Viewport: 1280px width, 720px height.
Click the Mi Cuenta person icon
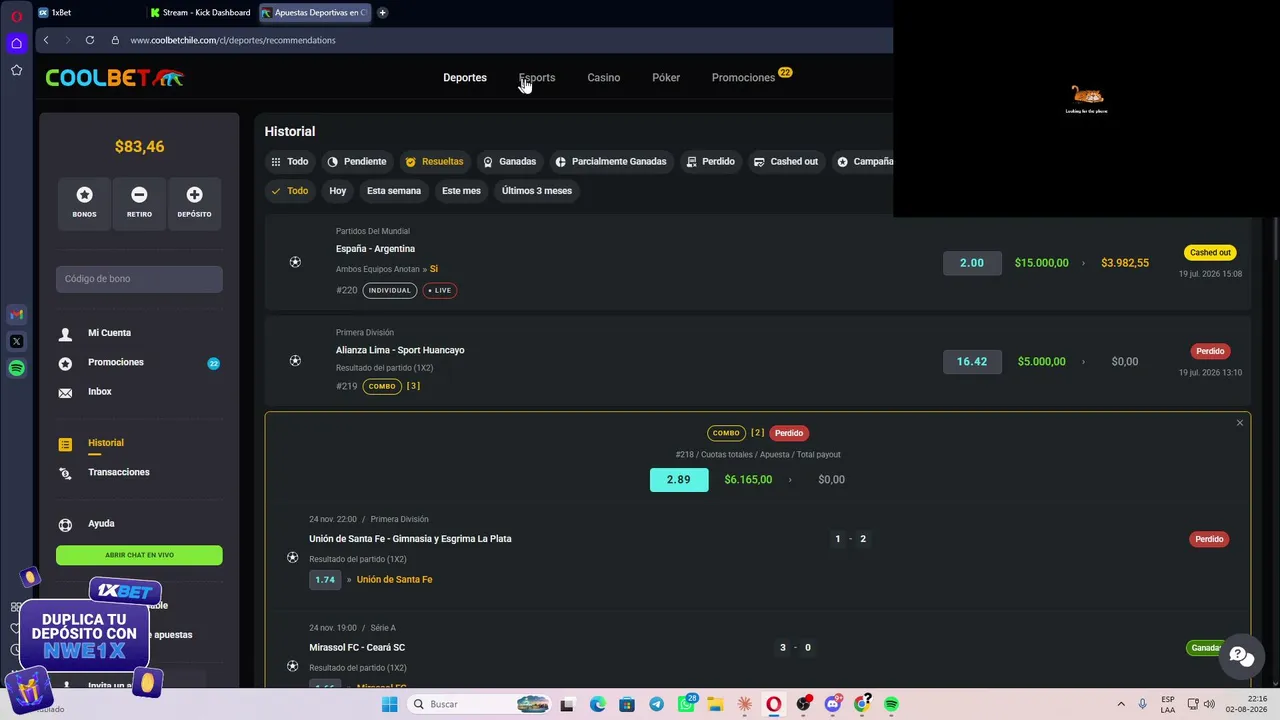point(65,334)
